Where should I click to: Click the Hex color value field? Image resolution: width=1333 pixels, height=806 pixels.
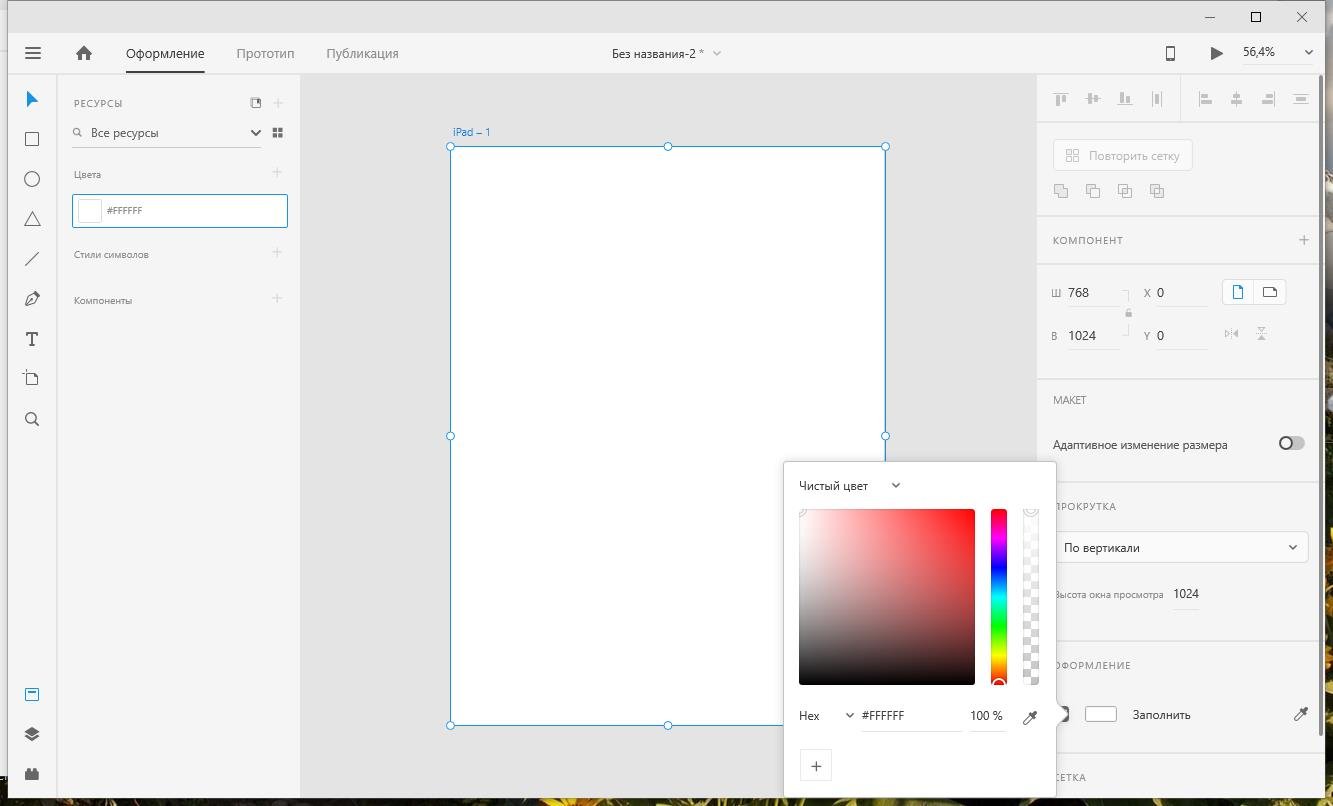click(910, 716)
